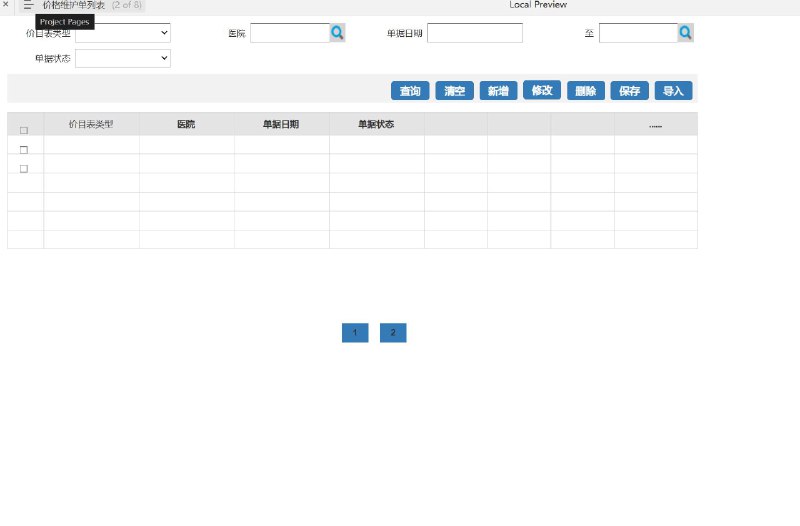
Task: Go to page 2
Action: point(393,333)
